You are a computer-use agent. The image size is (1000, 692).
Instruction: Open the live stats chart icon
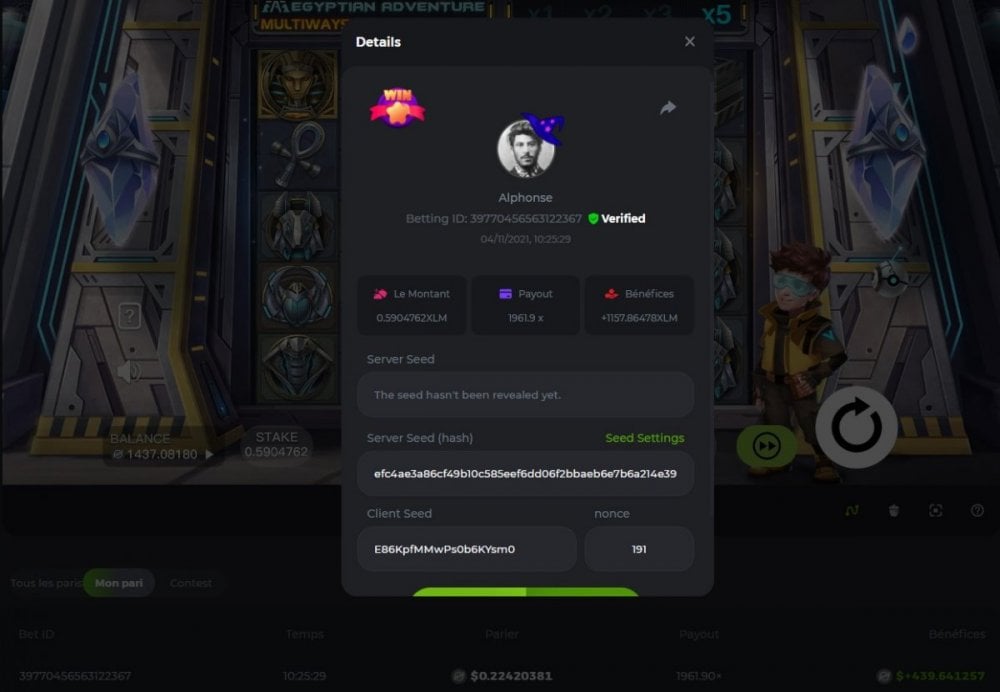point(852,510)
